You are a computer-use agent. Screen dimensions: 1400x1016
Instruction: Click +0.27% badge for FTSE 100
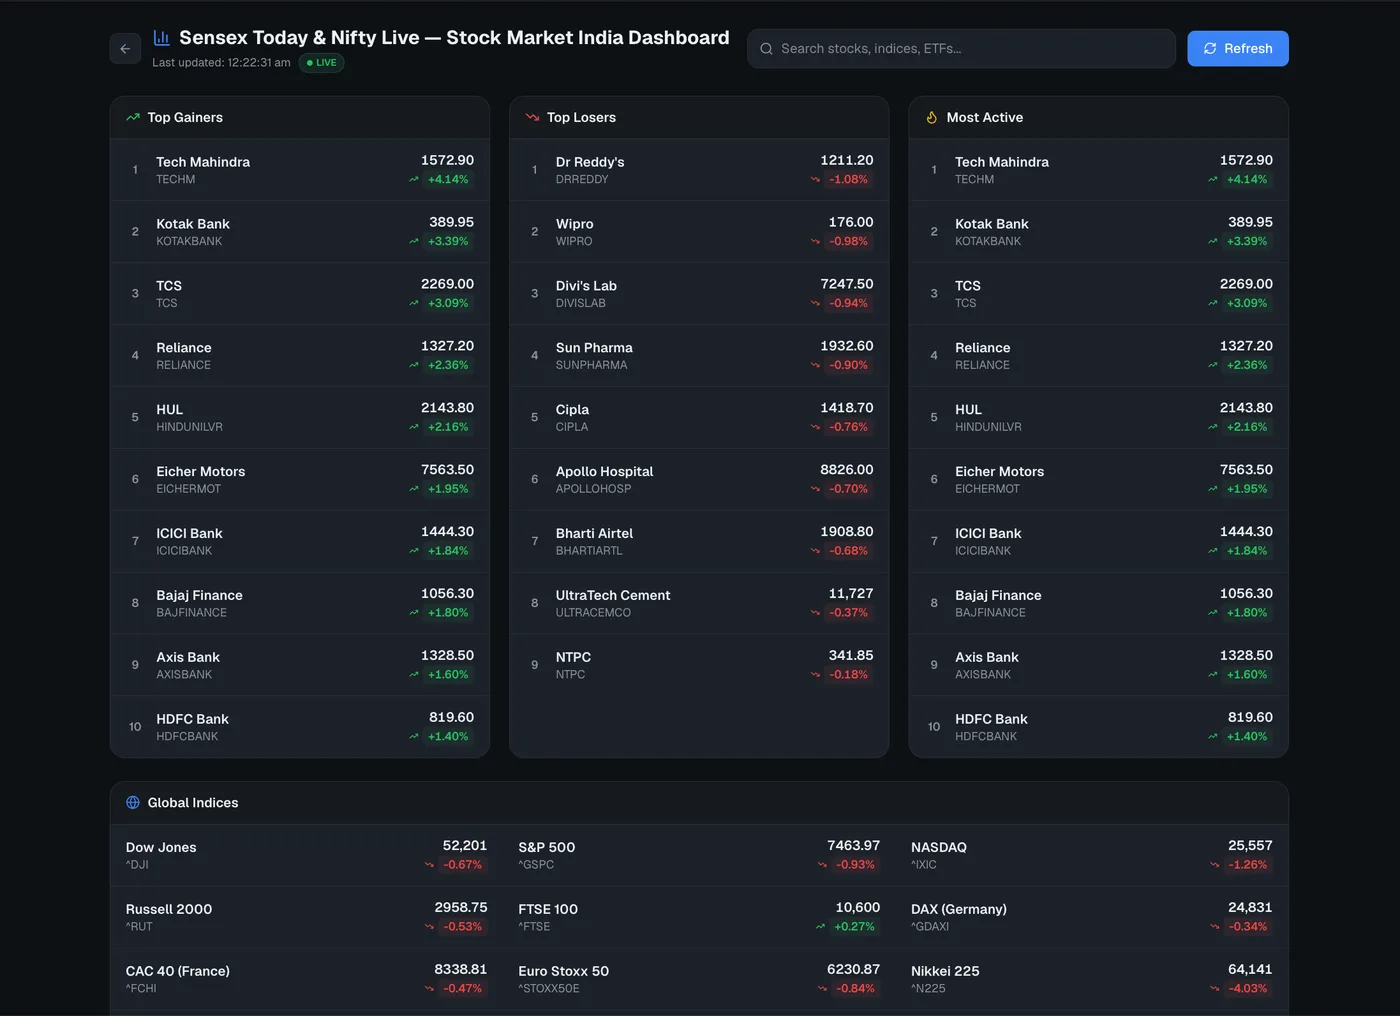pyautogui.click(x=854, y=927)
